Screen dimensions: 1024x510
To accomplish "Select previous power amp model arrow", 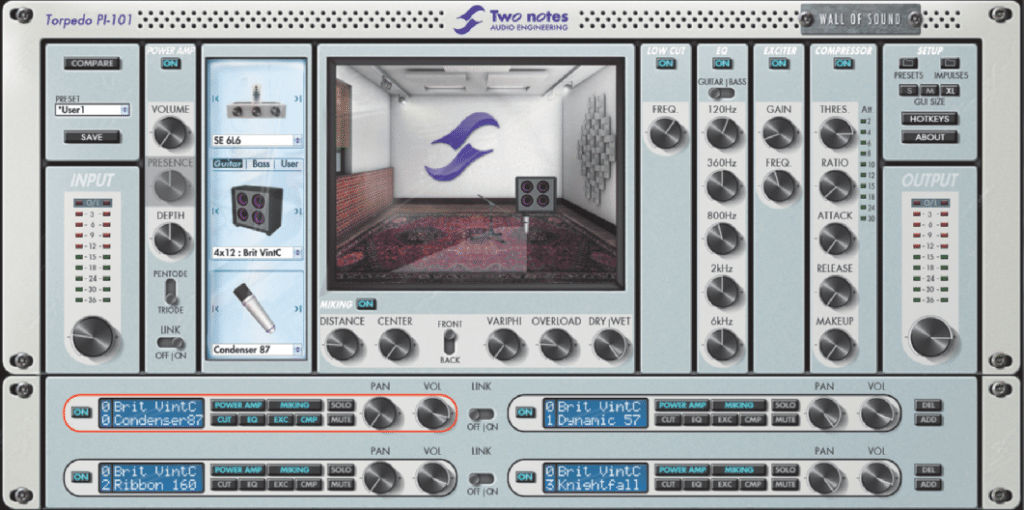I will [x=216, y=99].
